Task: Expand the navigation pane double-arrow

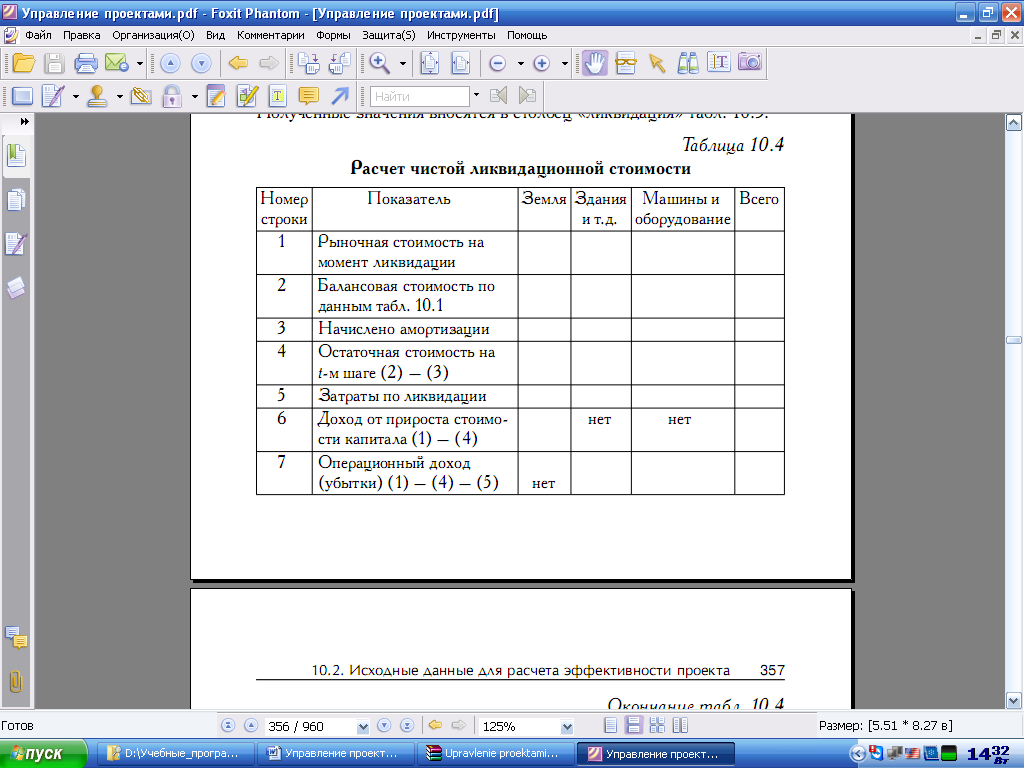Action: (x=25, y=121)
